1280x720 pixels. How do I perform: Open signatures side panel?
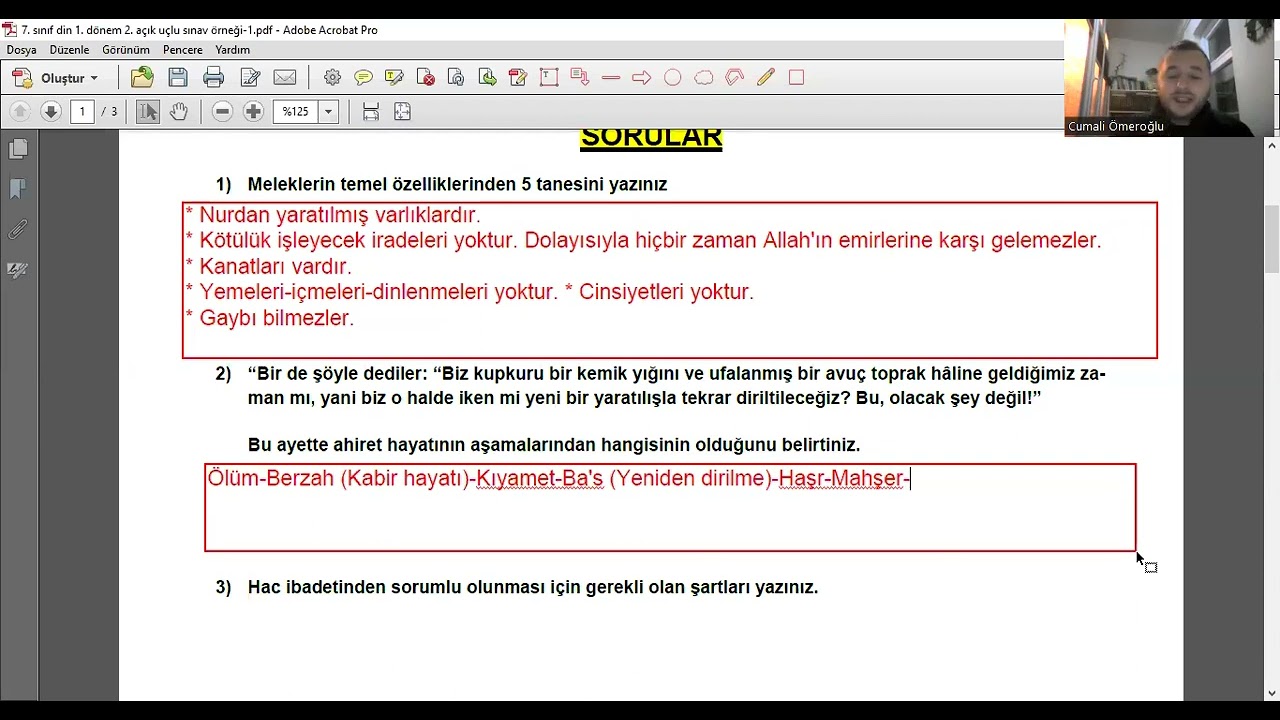(x=18, y=270)
